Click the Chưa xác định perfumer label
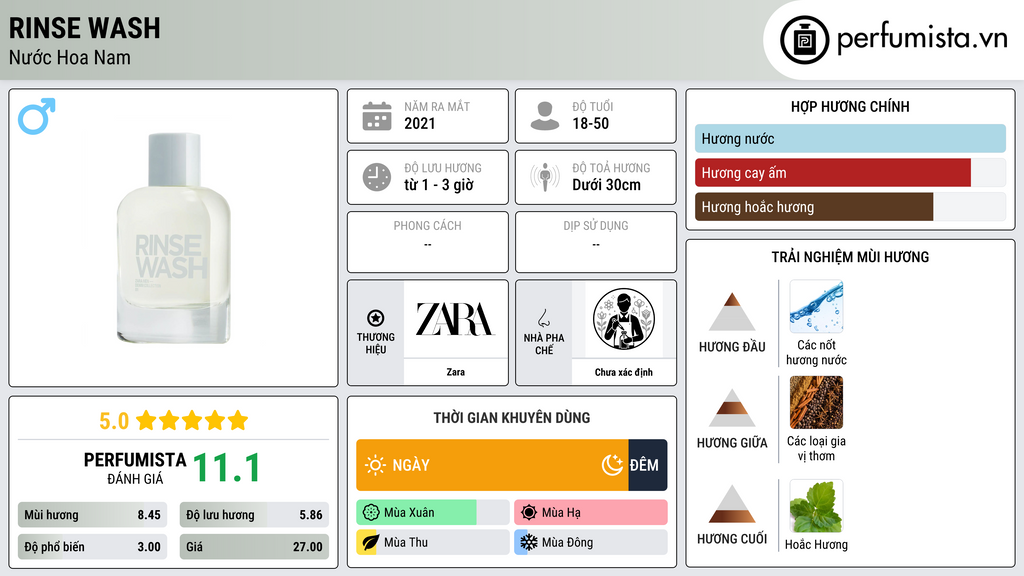Viewport: 1024px width, 576px height. click(624, 372)
